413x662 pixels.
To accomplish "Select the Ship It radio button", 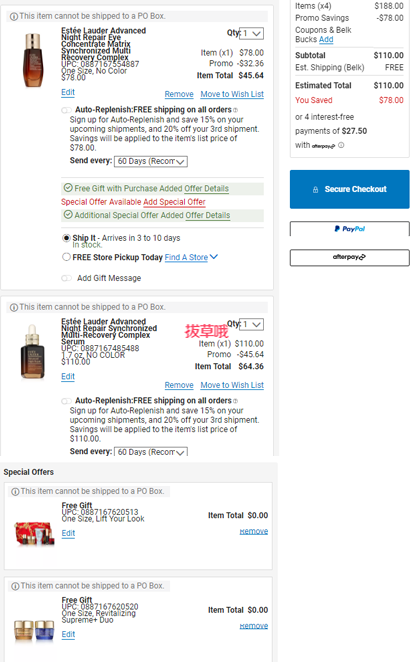I will tap(66, 238).
